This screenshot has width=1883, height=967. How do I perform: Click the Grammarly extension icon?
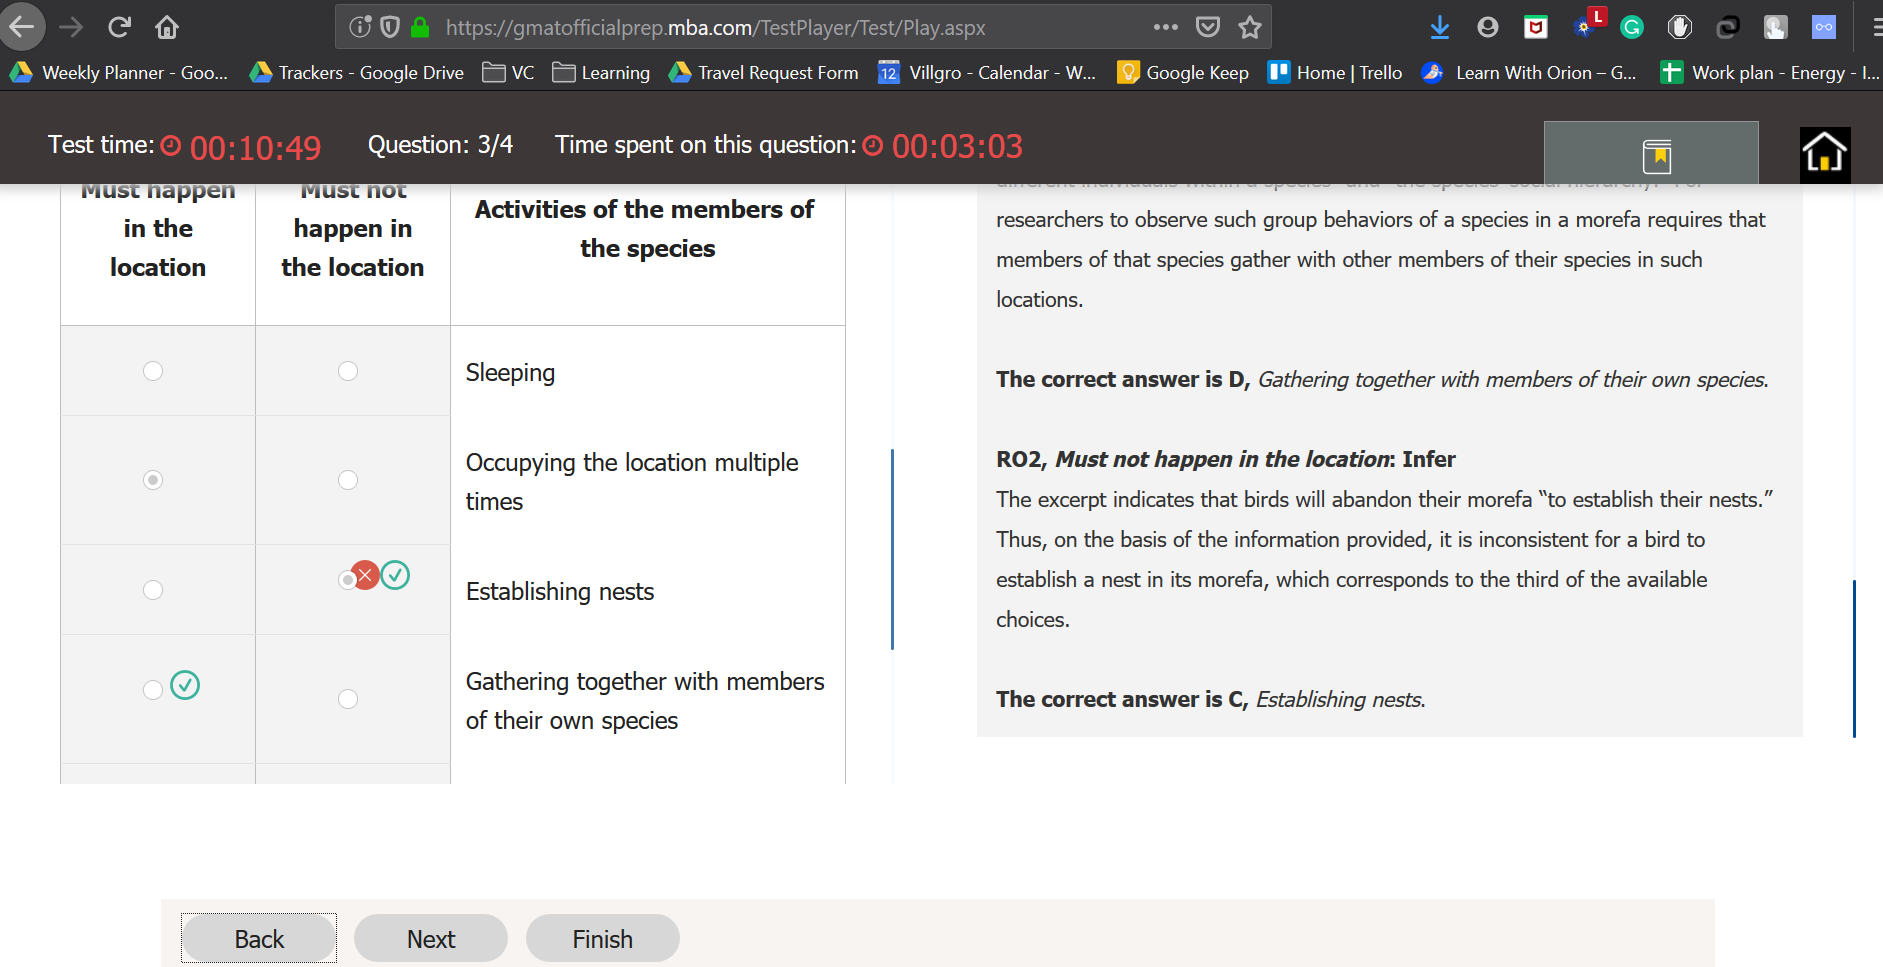pyautogui.click(x=1632, y=27)
